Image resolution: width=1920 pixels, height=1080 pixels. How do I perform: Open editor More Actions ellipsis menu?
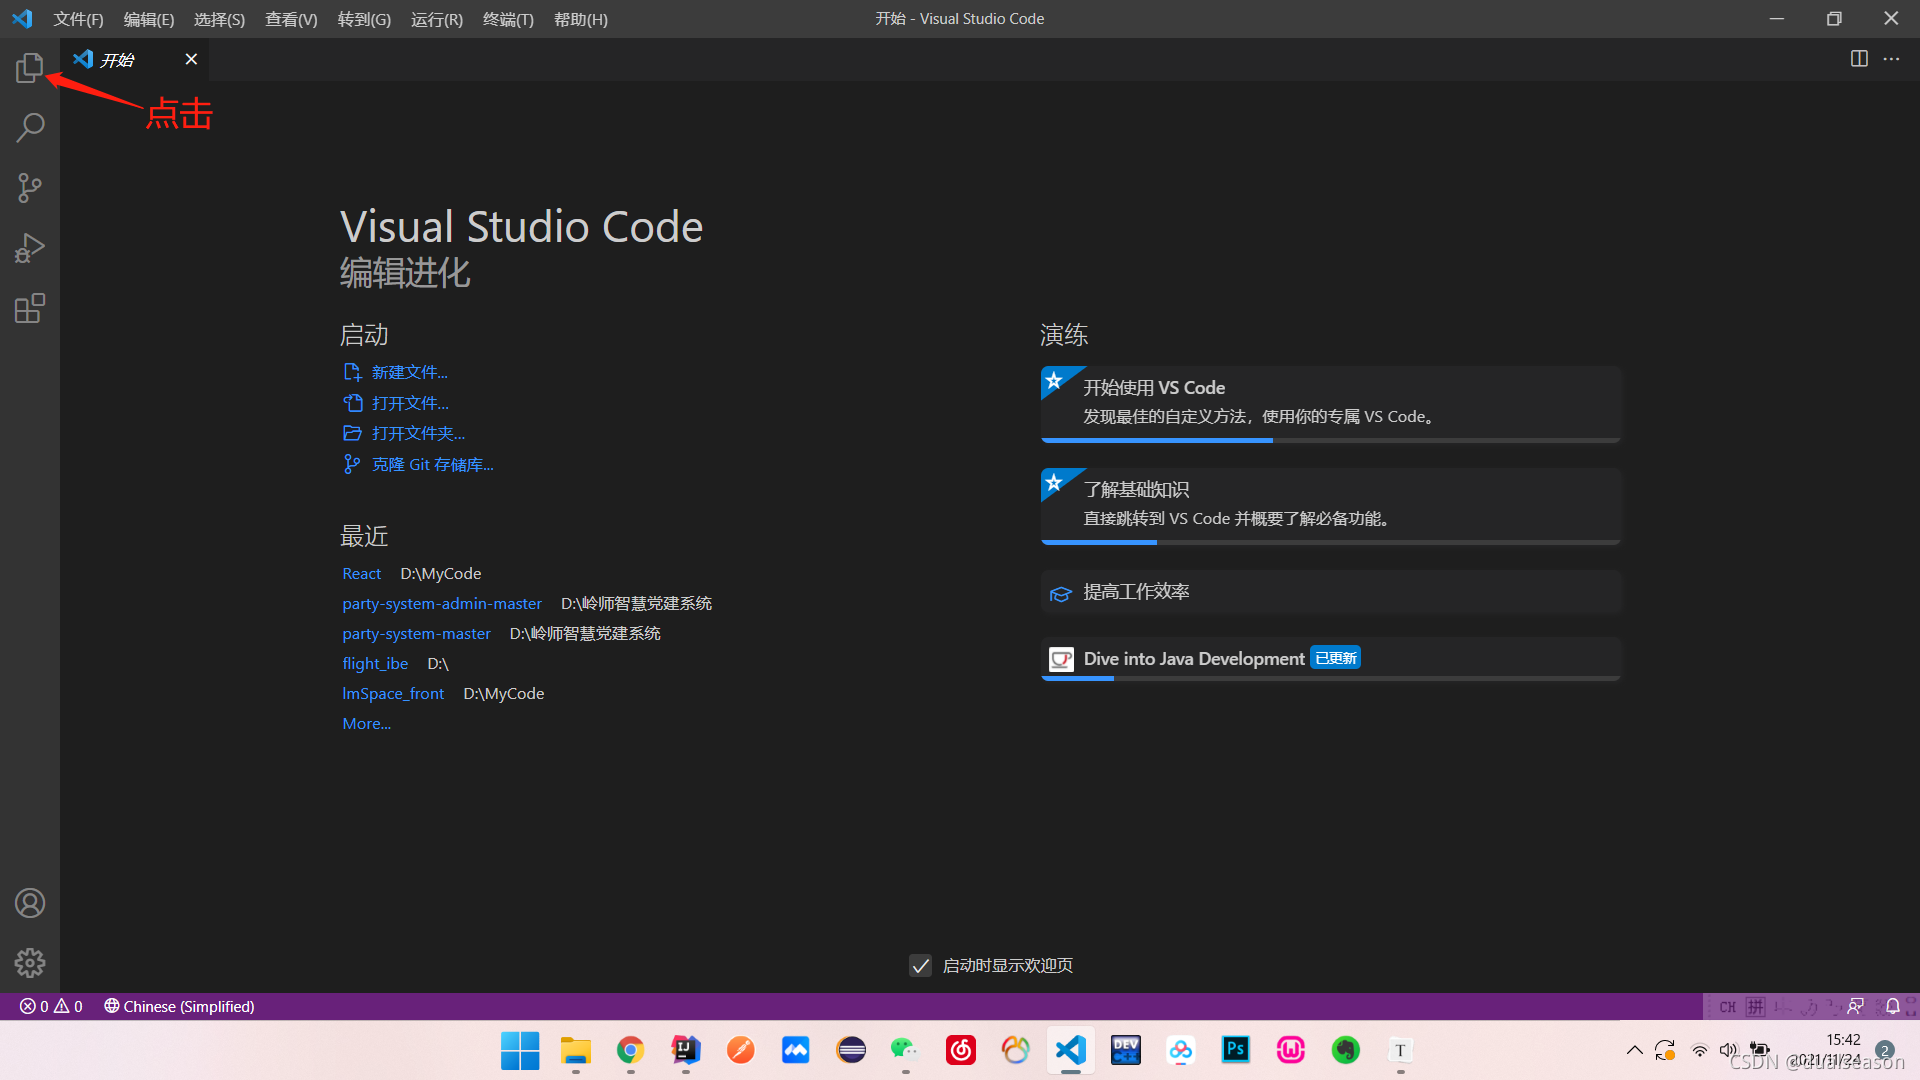[1892, 59]
